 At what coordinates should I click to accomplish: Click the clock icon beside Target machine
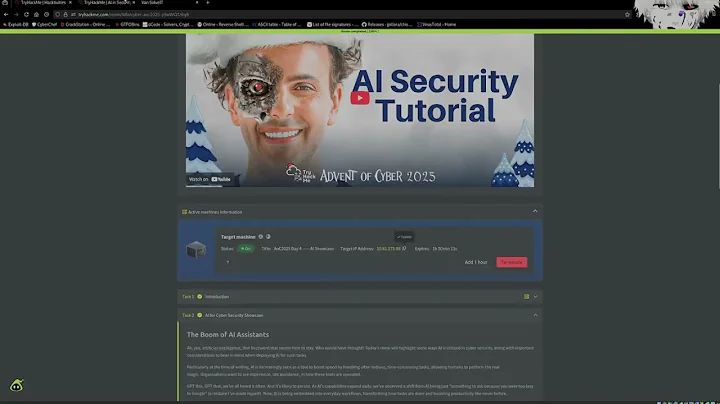(268, 237)
